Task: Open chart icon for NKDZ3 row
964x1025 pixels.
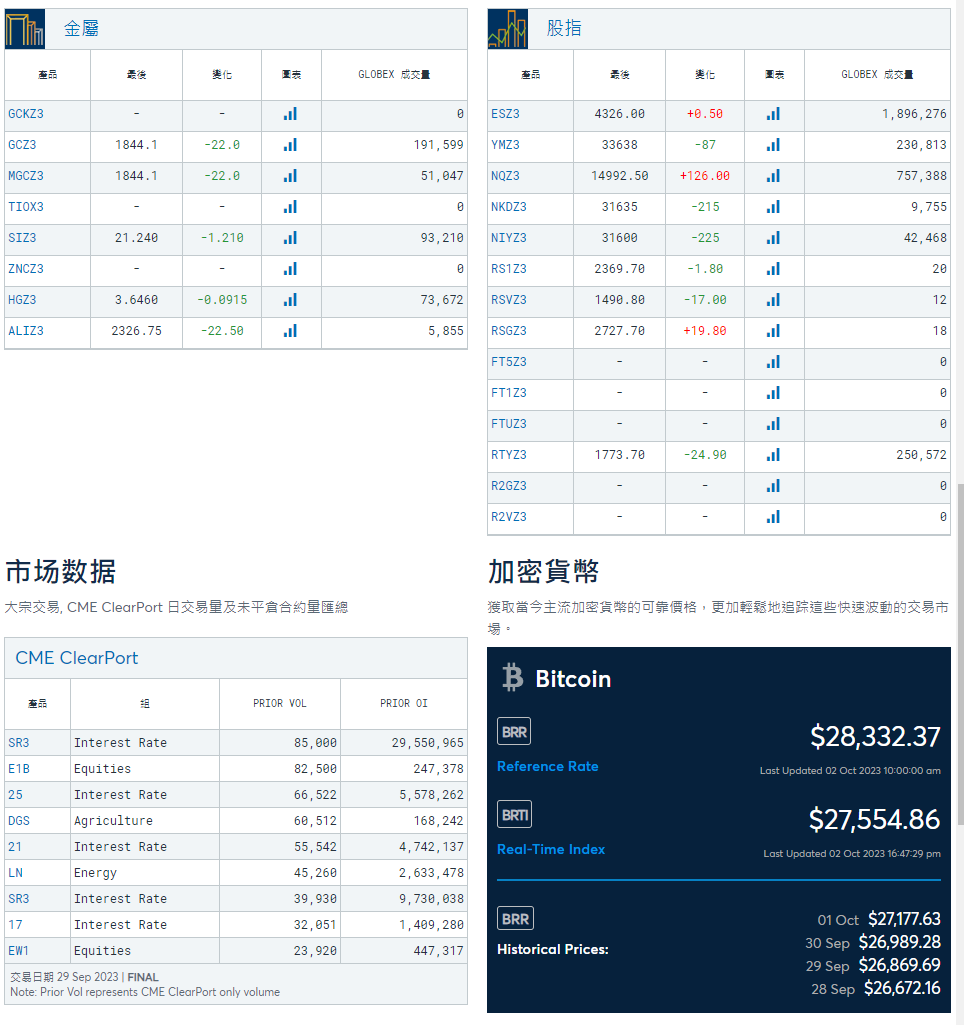Action: coord(773,207)
